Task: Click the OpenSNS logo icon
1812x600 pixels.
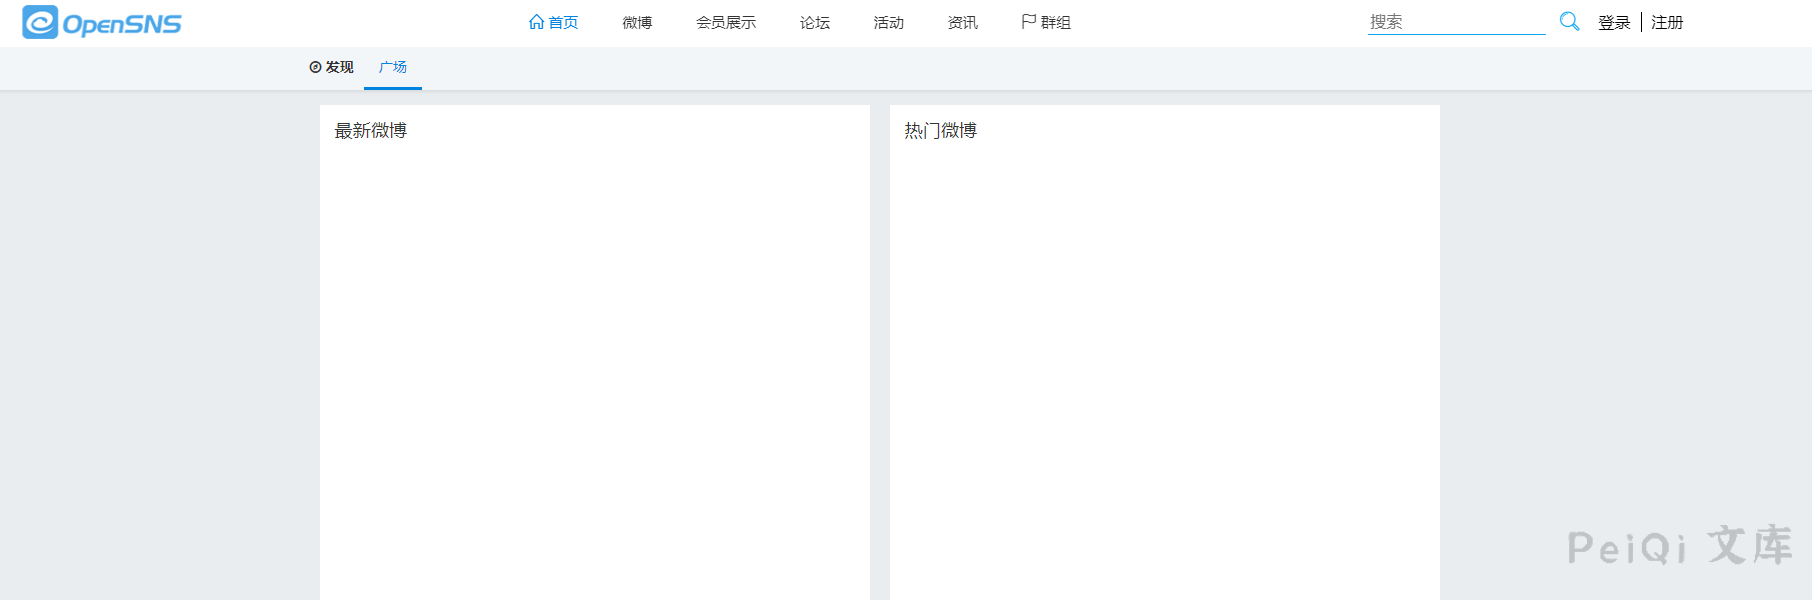Action: tap(40, 22)
